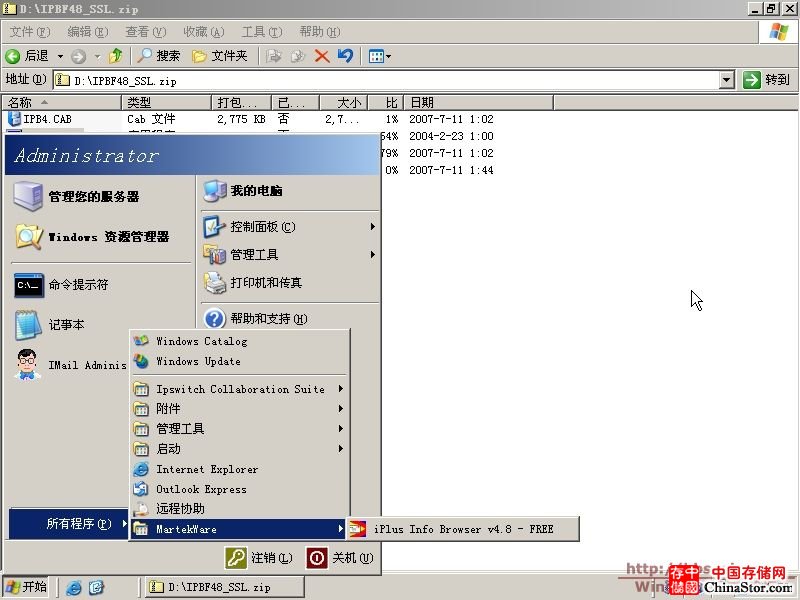Expand the Back button history dropdown
The height and width of the screenshot is (600, 800).
coord(60,56)
